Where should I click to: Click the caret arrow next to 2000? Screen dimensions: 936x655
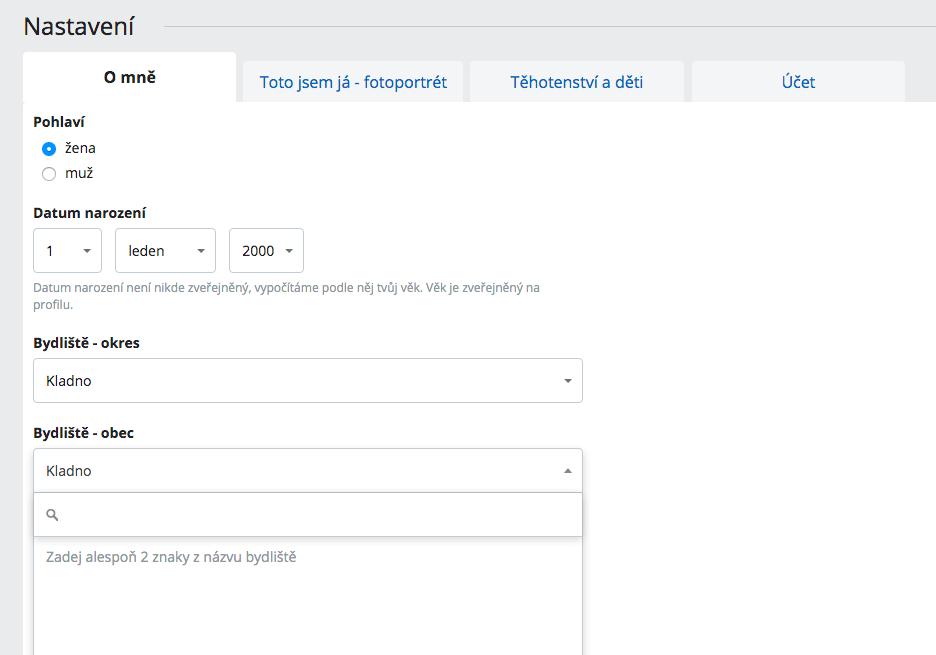click(289, 251)
